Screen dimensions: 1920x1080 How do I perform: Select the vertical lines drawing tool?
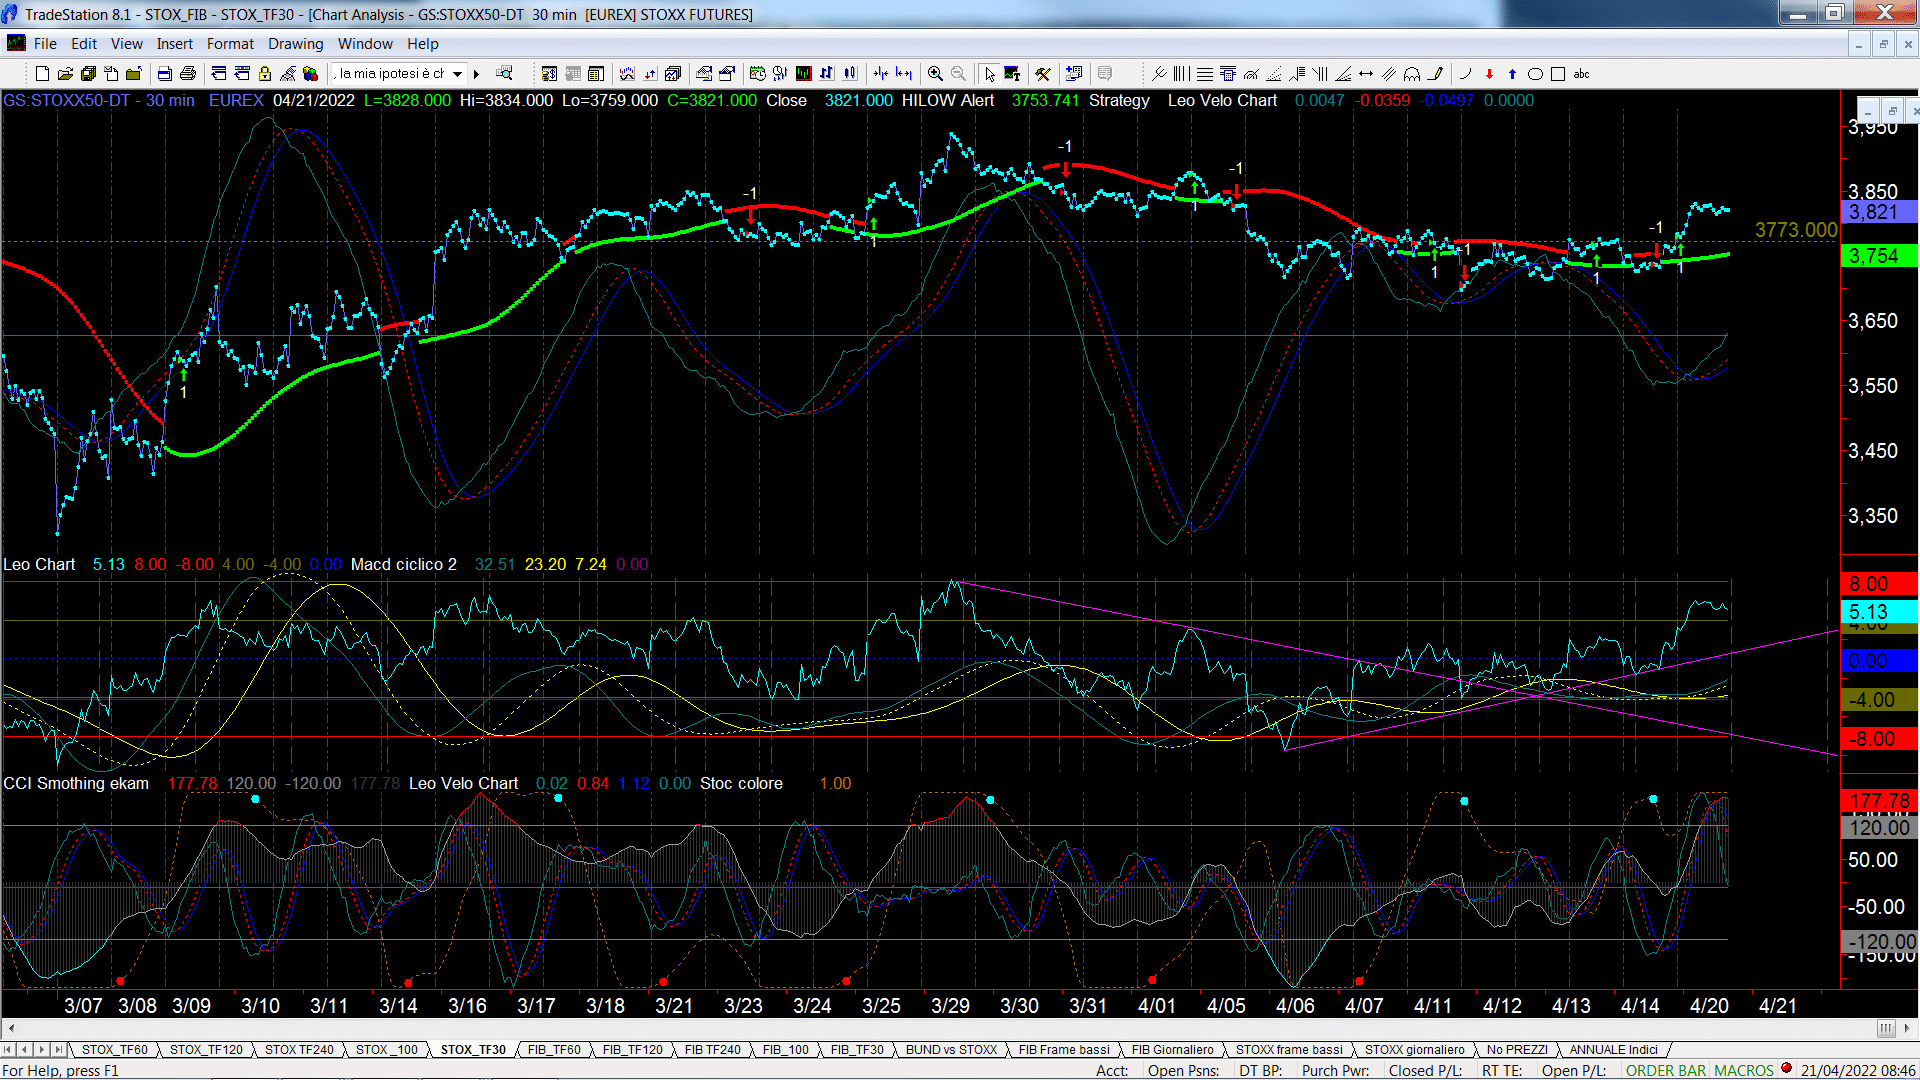(1181, 74)
